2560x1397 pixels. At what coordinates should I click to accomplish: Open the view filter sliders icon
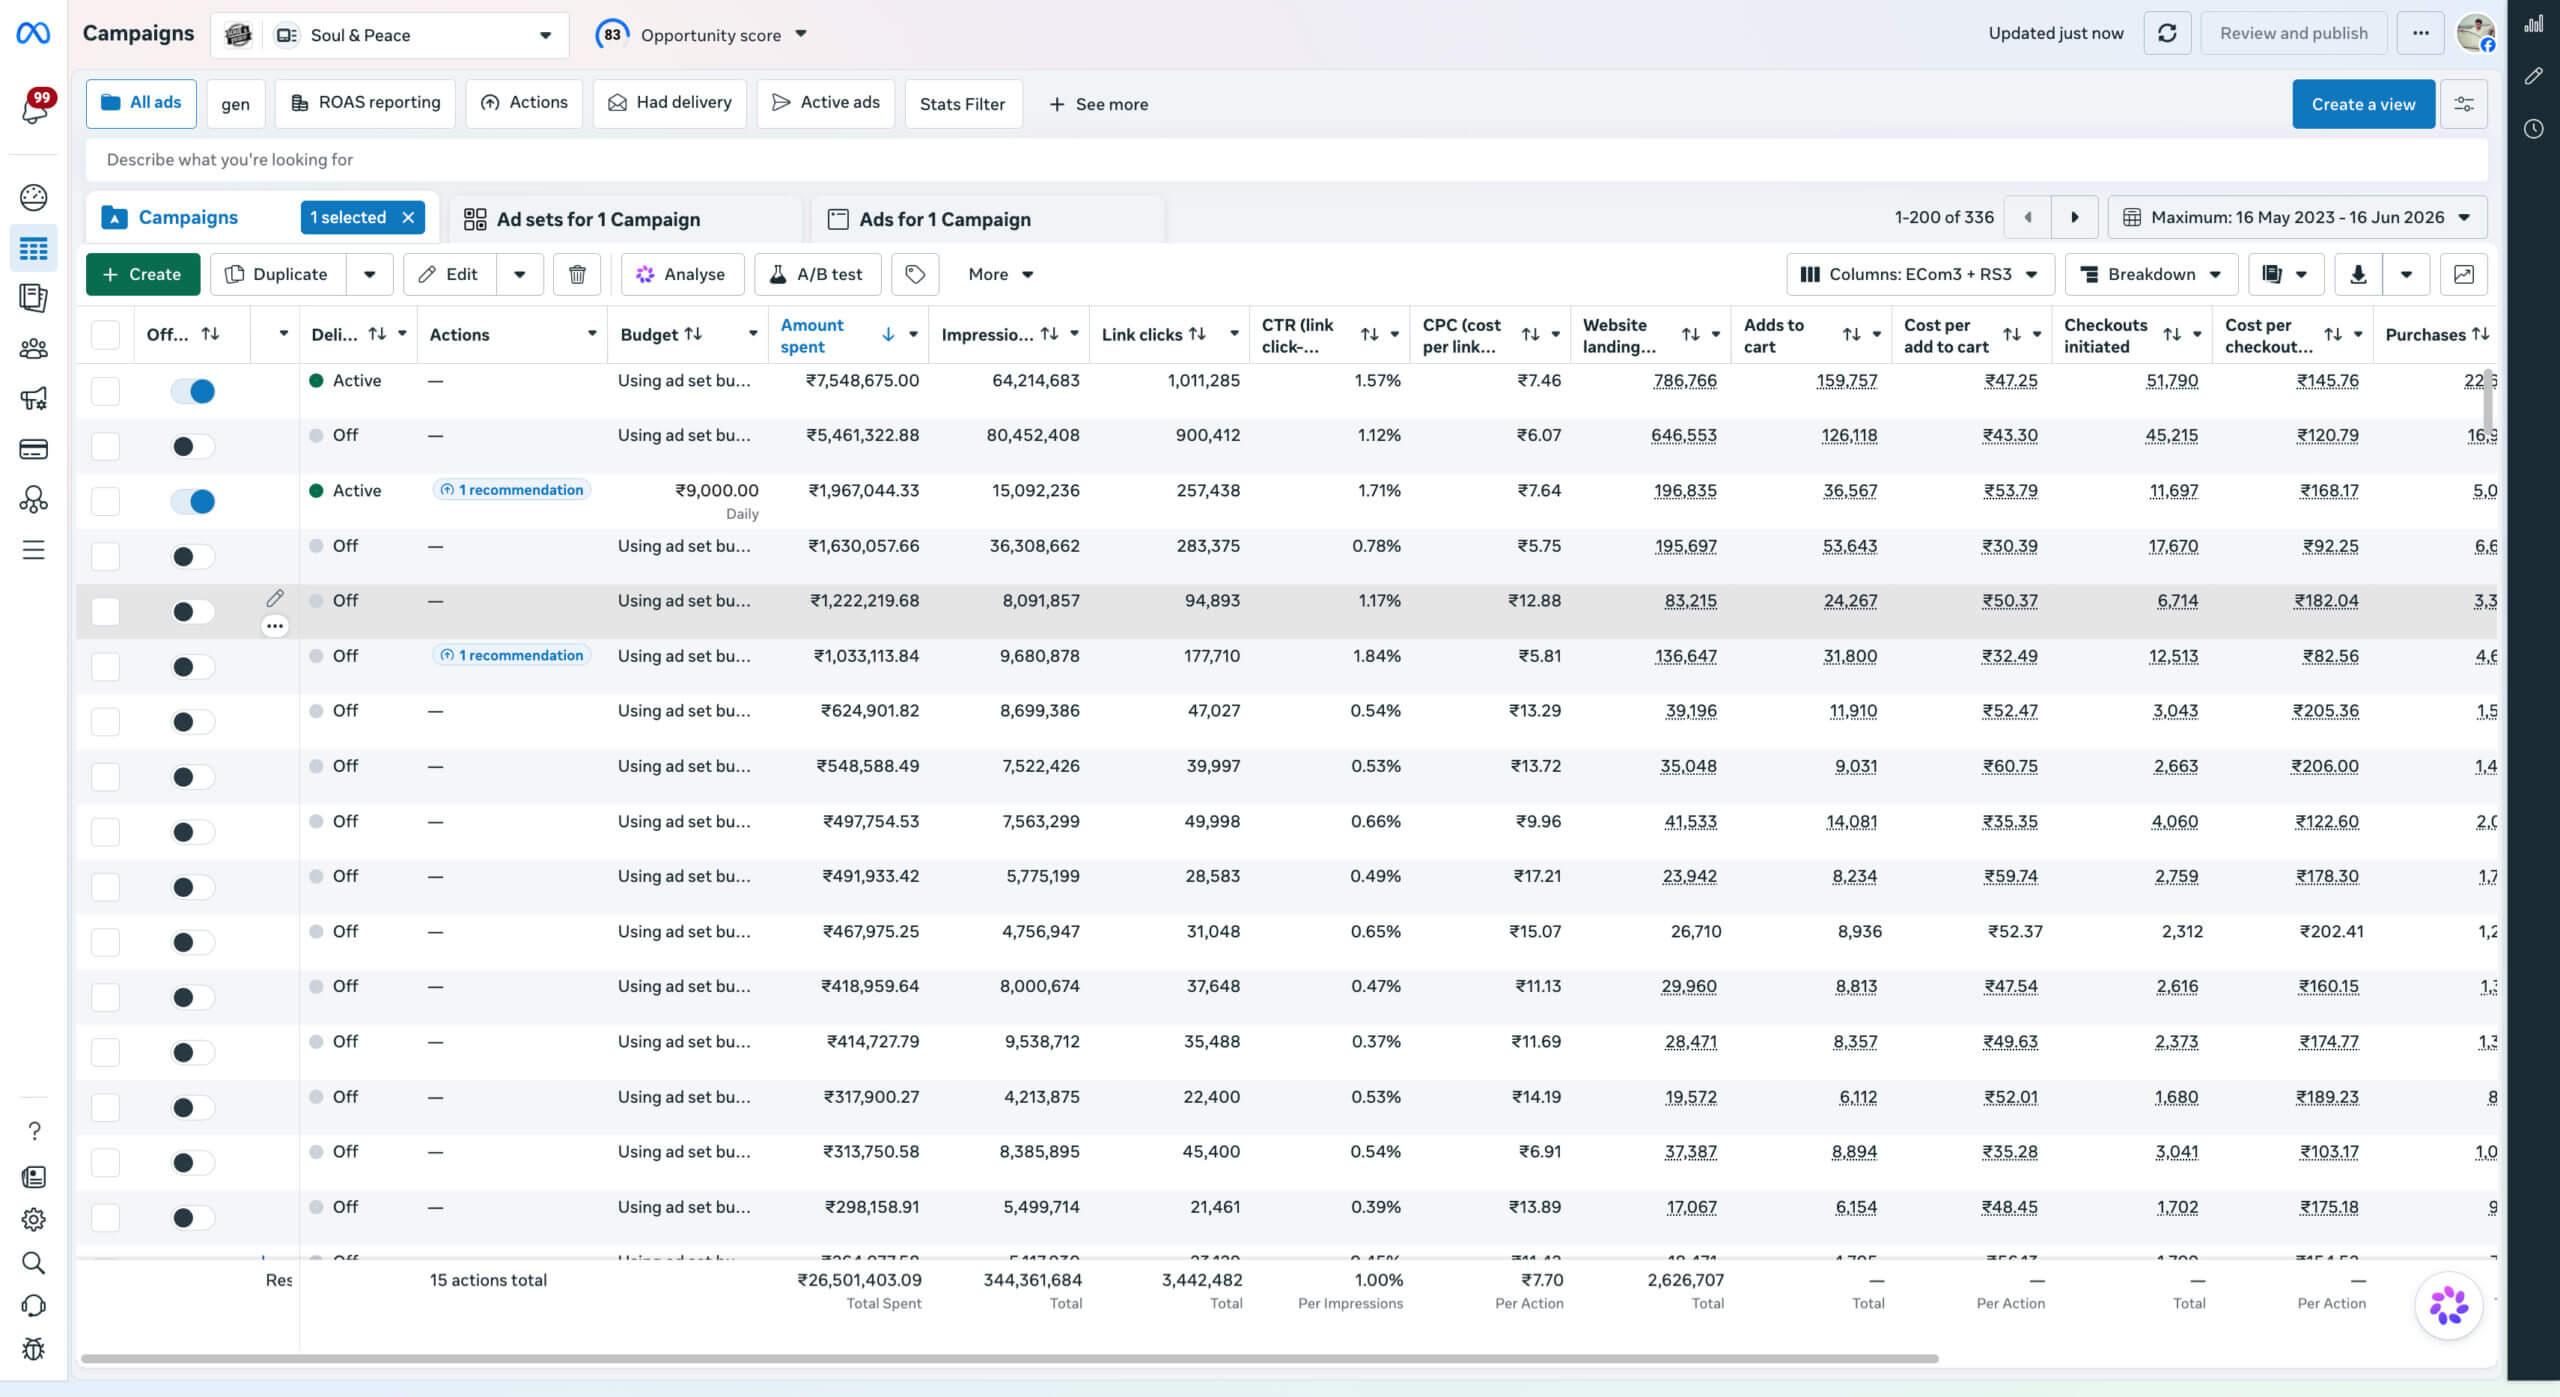pyautogui.click(x=2464, y=104)
